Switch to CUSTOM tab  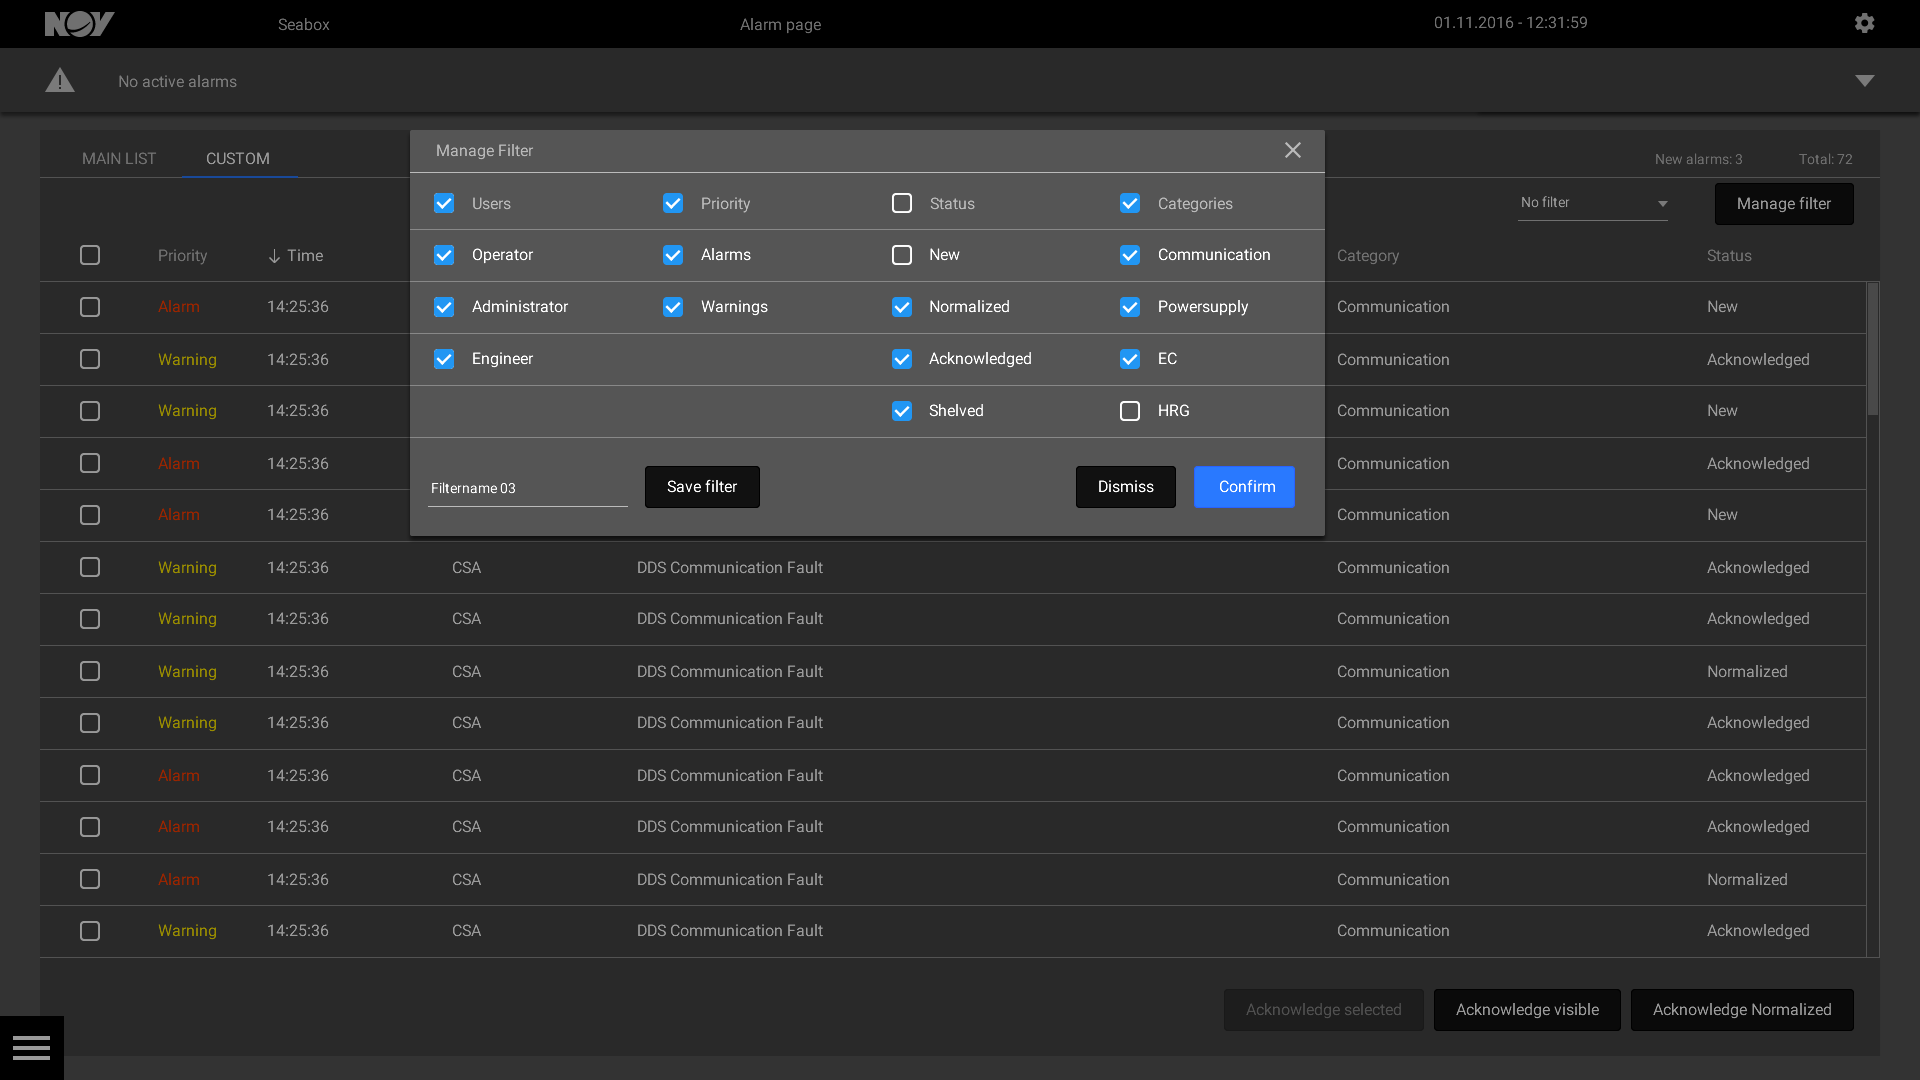tap(238, 158)
